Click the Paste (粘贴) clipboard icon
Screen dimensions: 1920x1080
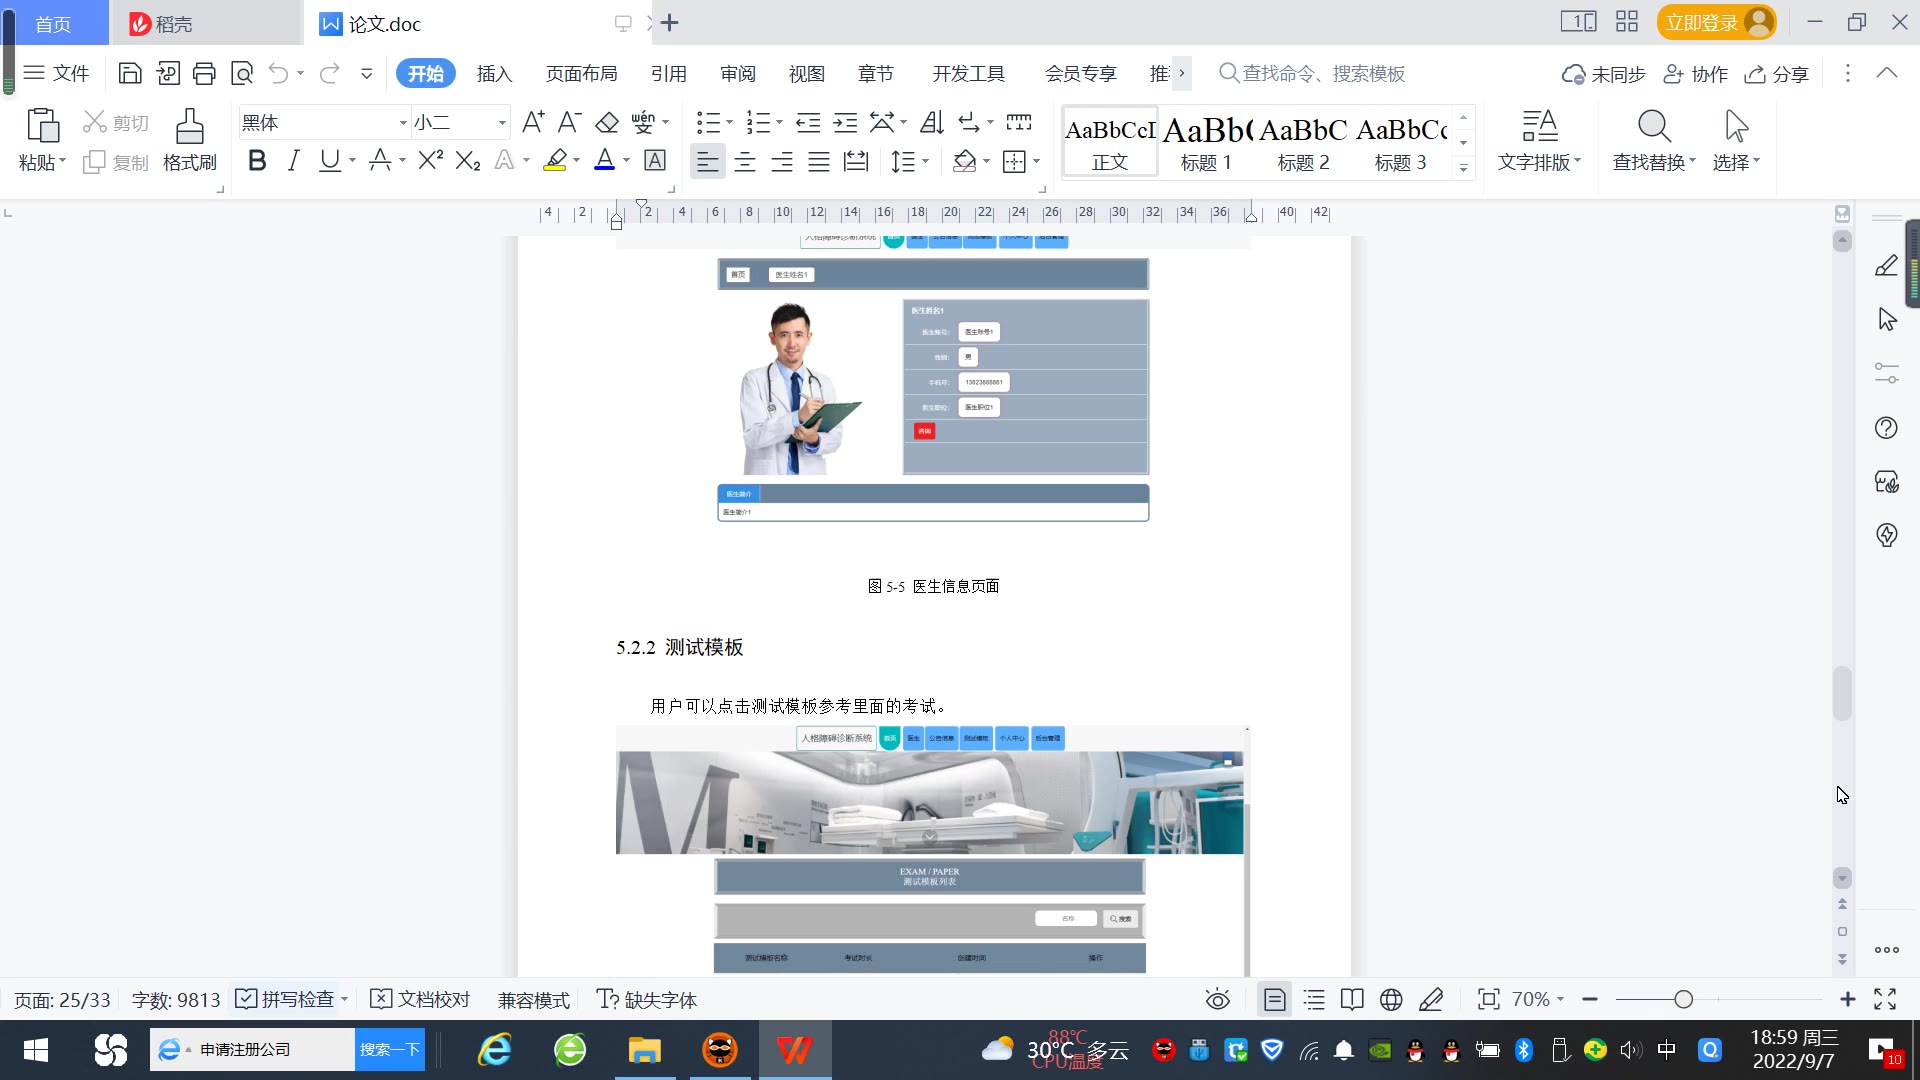(42, 126)
